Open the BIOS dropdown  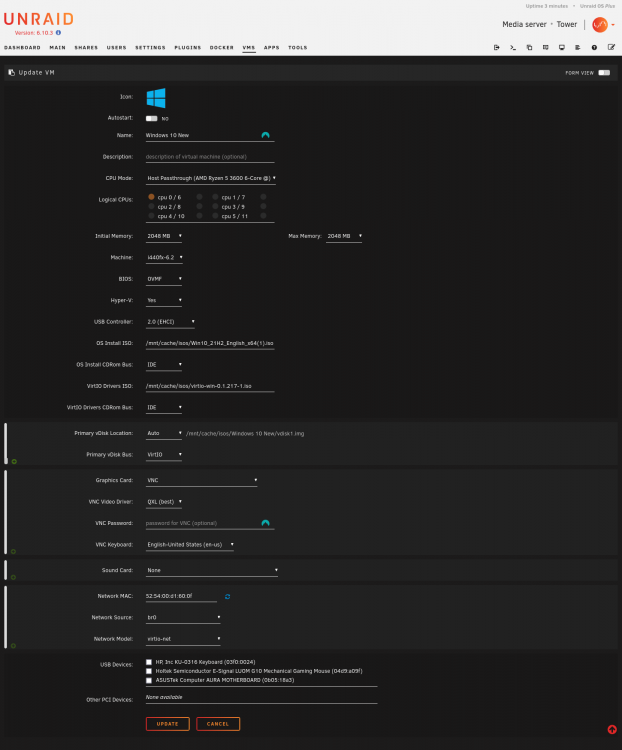click(x=164, y=279)
